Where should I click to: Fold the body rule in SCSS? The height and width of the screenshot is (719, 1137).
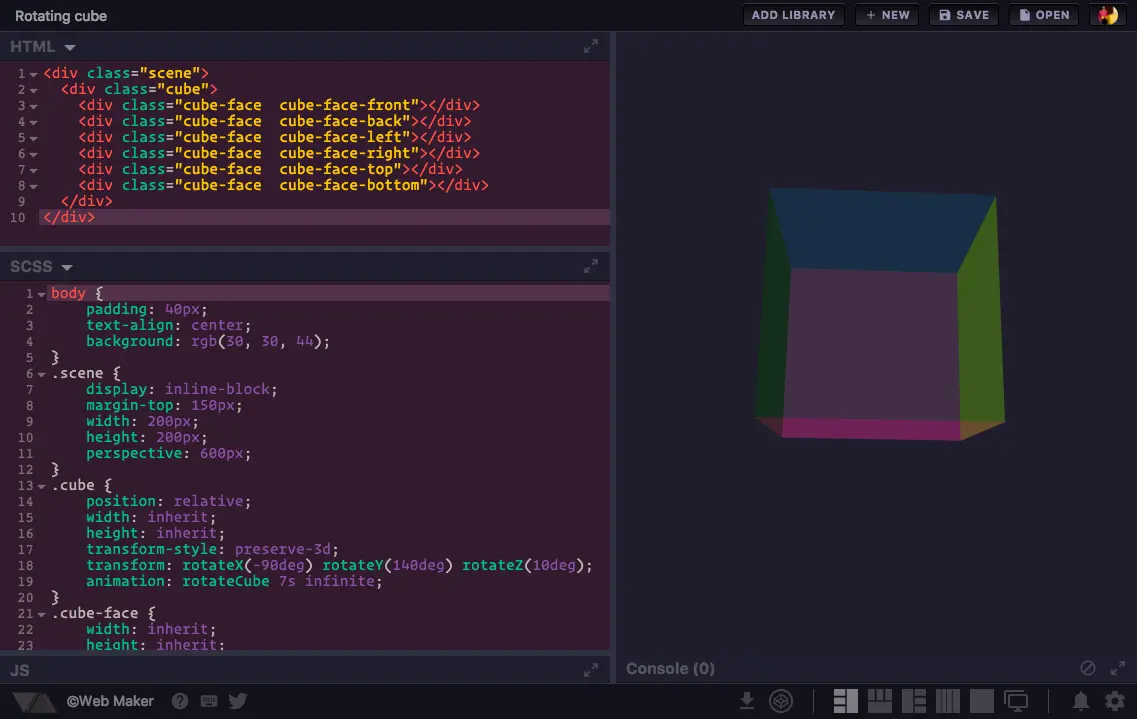(x=41, y=294)
